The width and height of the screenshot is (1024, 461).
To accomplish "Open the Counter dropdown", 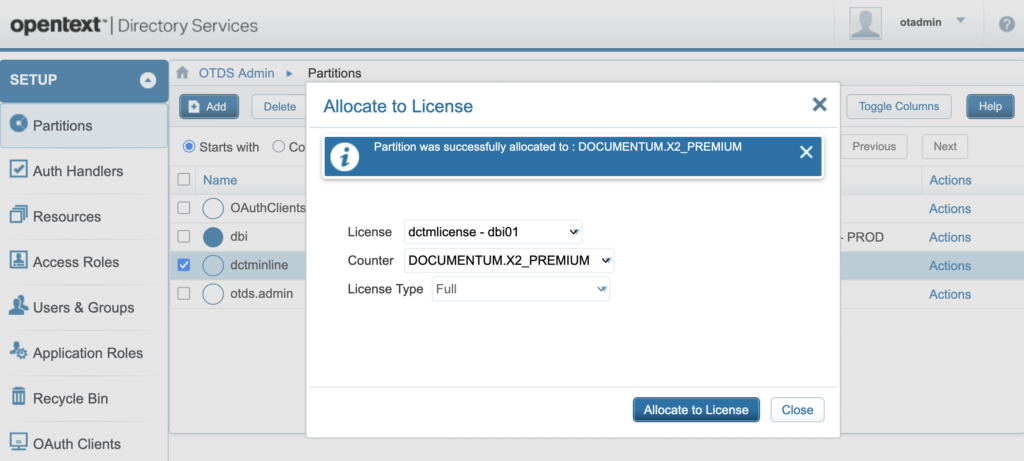I will pyautogui.click(x=508, y=260).
